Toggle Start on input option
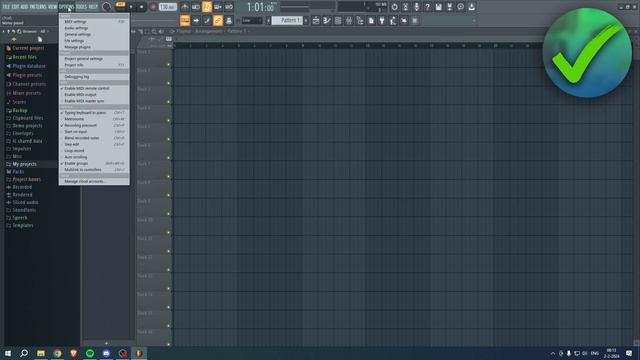This screenshot has height=360, width=640. point(94,132)
